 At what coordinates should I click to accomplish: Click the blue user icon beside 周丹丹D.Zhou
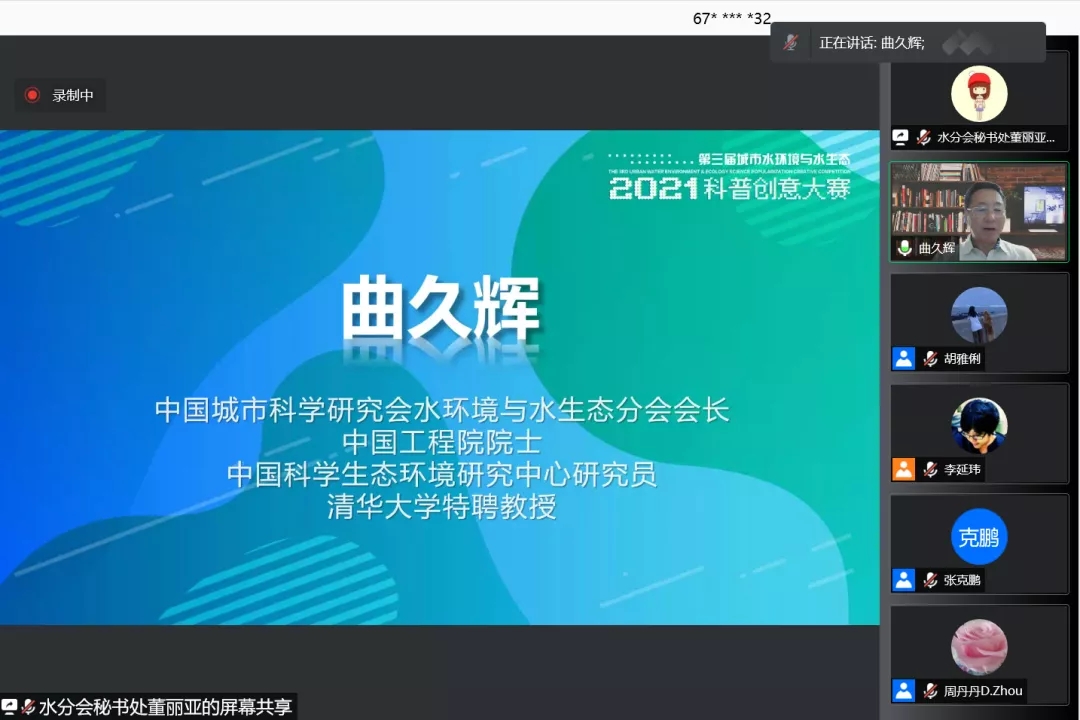[x=903, y=690]
